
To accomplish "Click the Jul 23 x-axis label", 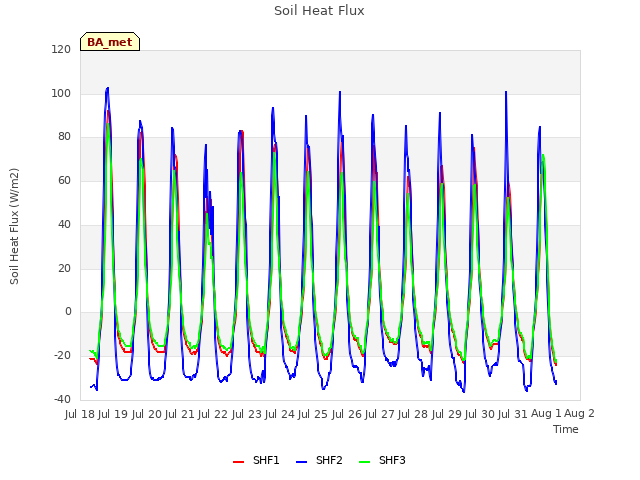I will 247,414.
